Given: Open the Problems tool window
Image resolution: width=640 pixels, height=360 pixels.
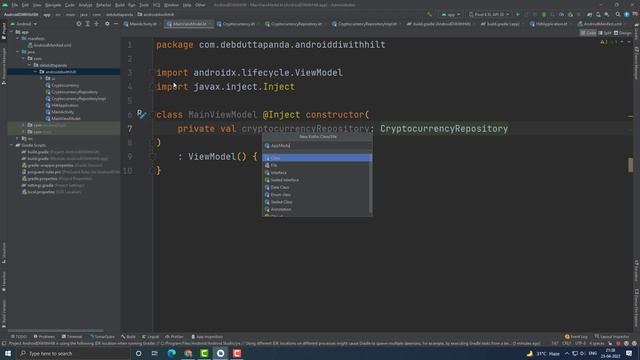Looking at the screenshot, I should (x=44, y=337).
